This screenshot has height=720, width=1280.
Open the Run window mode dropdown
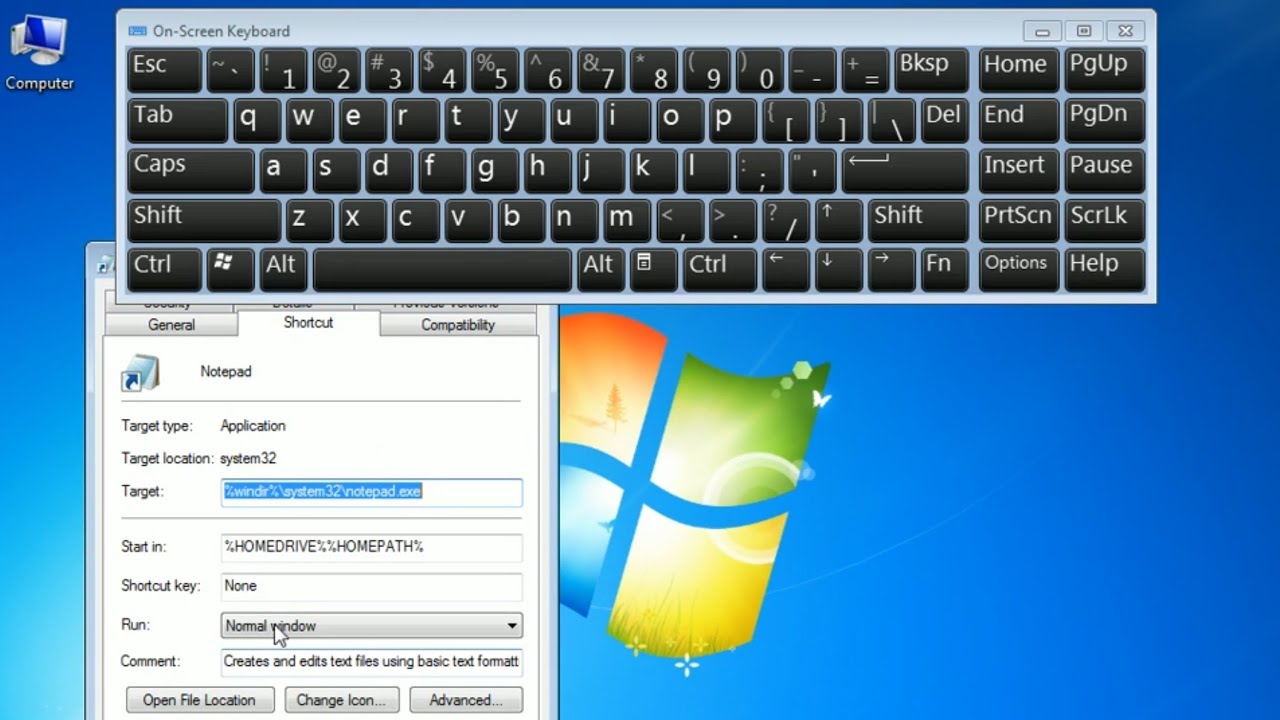(371, 626)
